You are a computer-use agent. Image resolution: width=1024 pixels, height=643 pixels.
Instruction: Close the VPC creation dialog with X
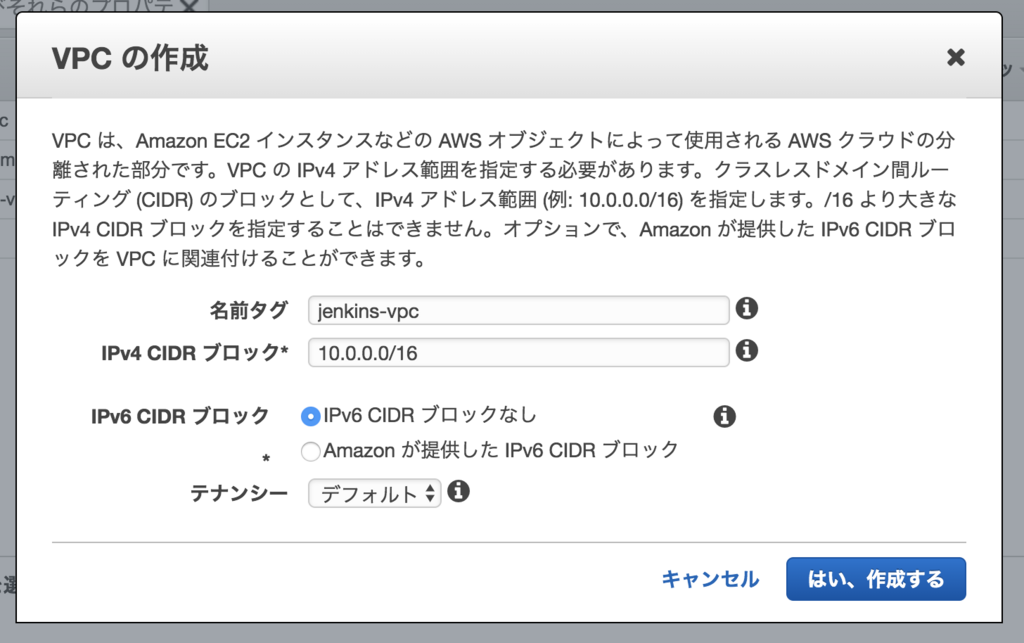pos(955,57)
